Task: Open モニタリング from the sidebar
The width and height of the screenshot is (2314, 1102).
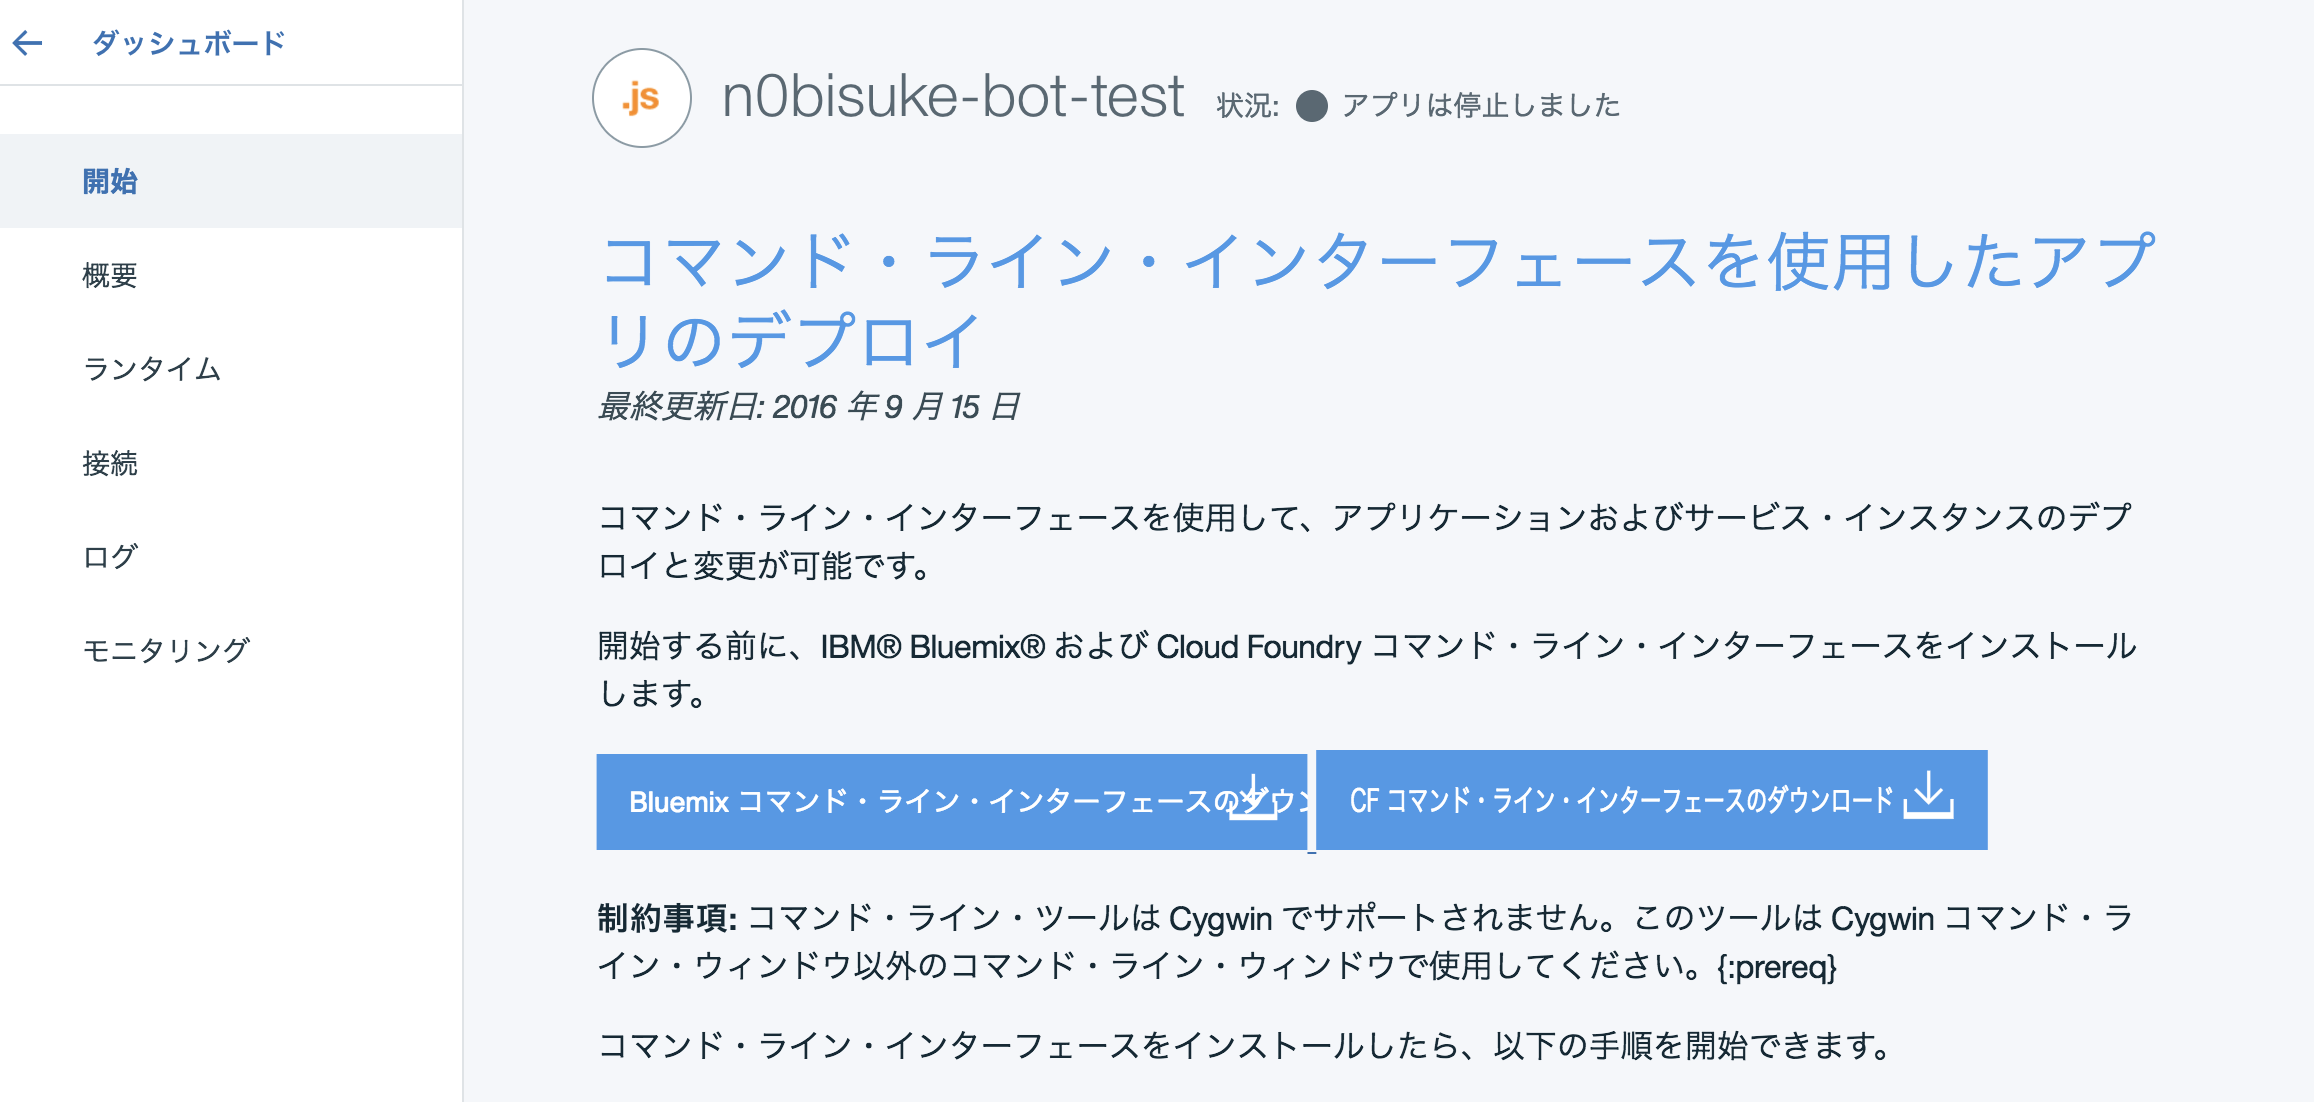Action: click(x=166, y=650)
